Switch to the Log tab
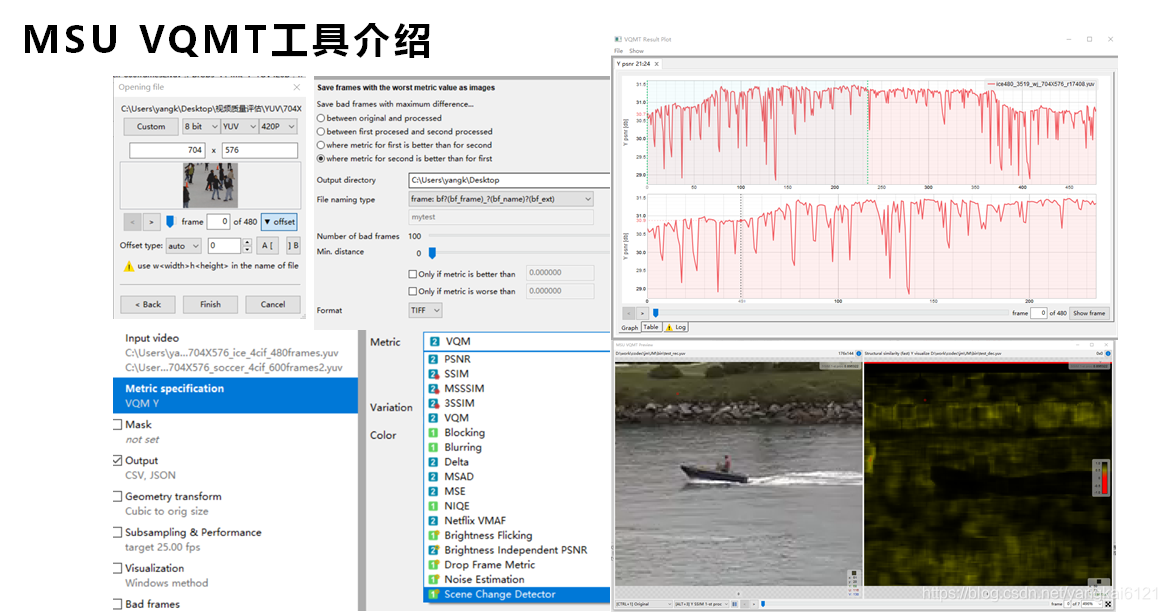 tap(676, 328)
